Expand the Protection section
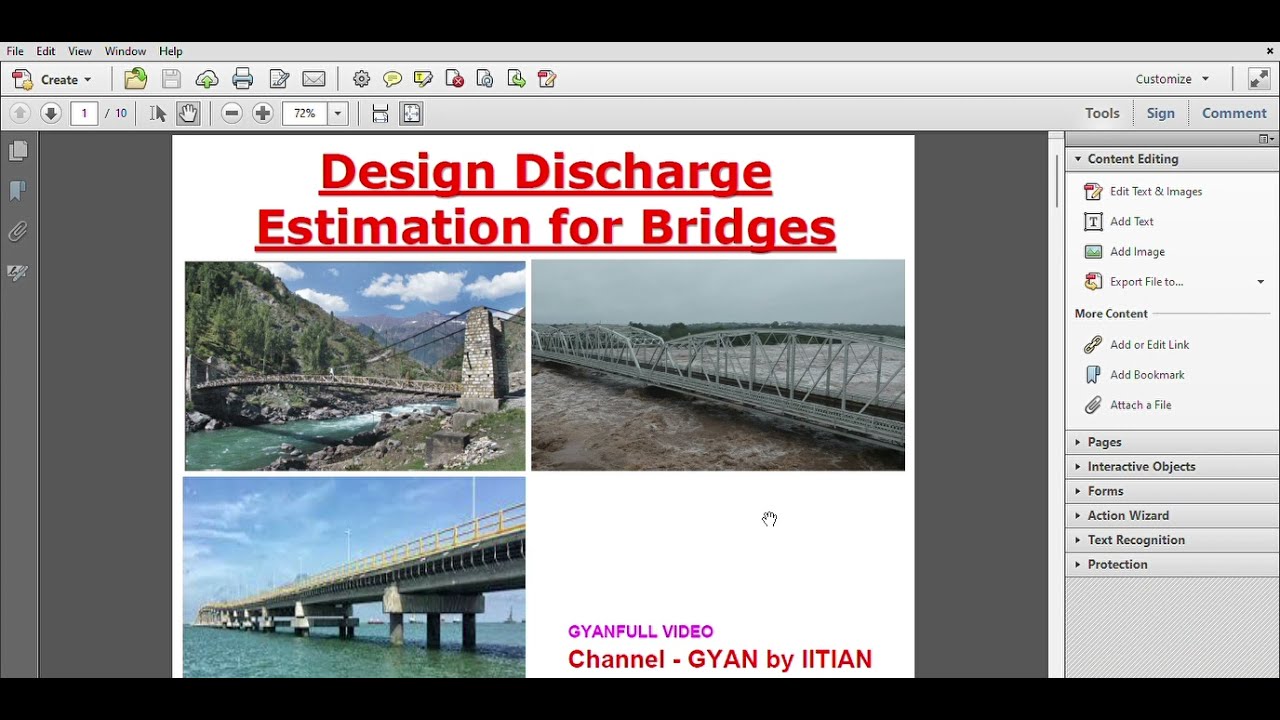Viewport: 1280px width, 720px height. coord(1172,564)
